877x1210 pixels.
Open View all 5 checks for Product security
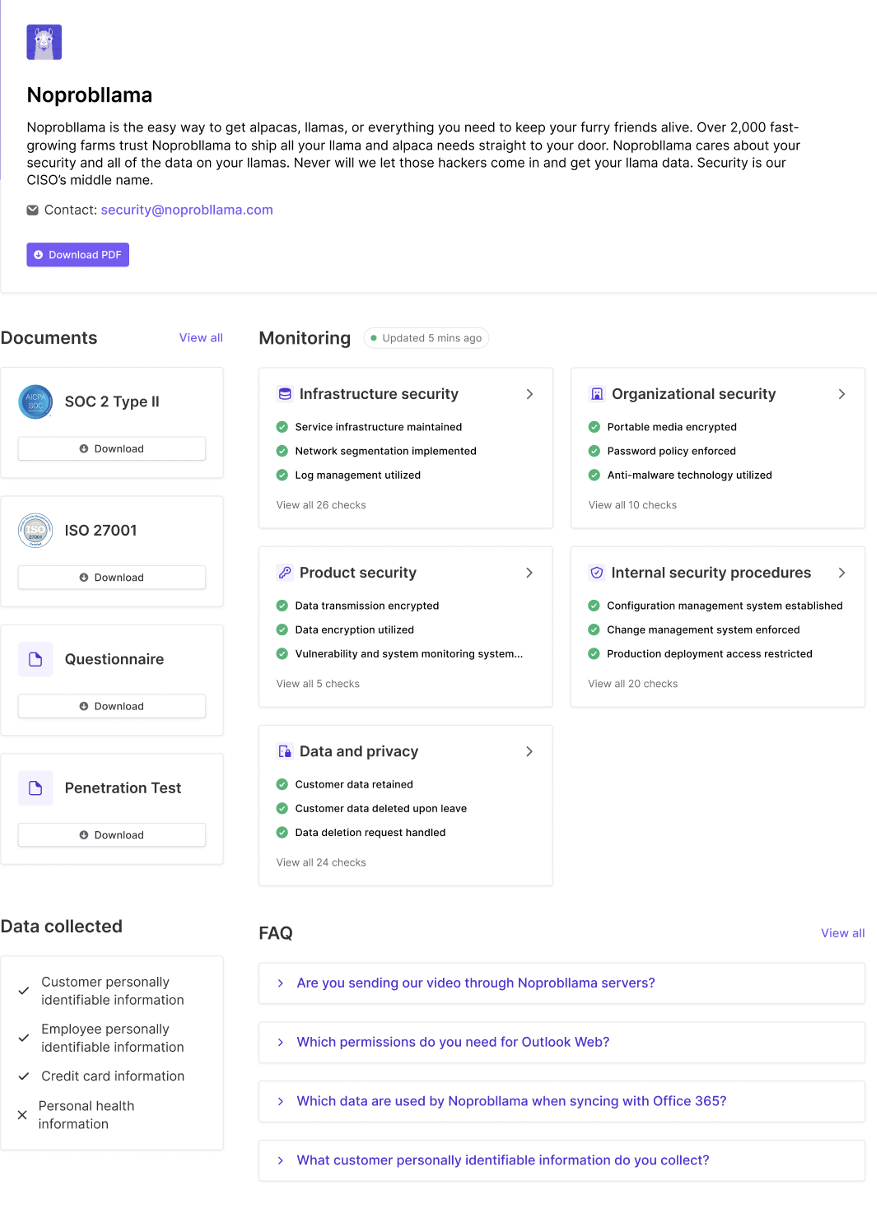(318, 684)
